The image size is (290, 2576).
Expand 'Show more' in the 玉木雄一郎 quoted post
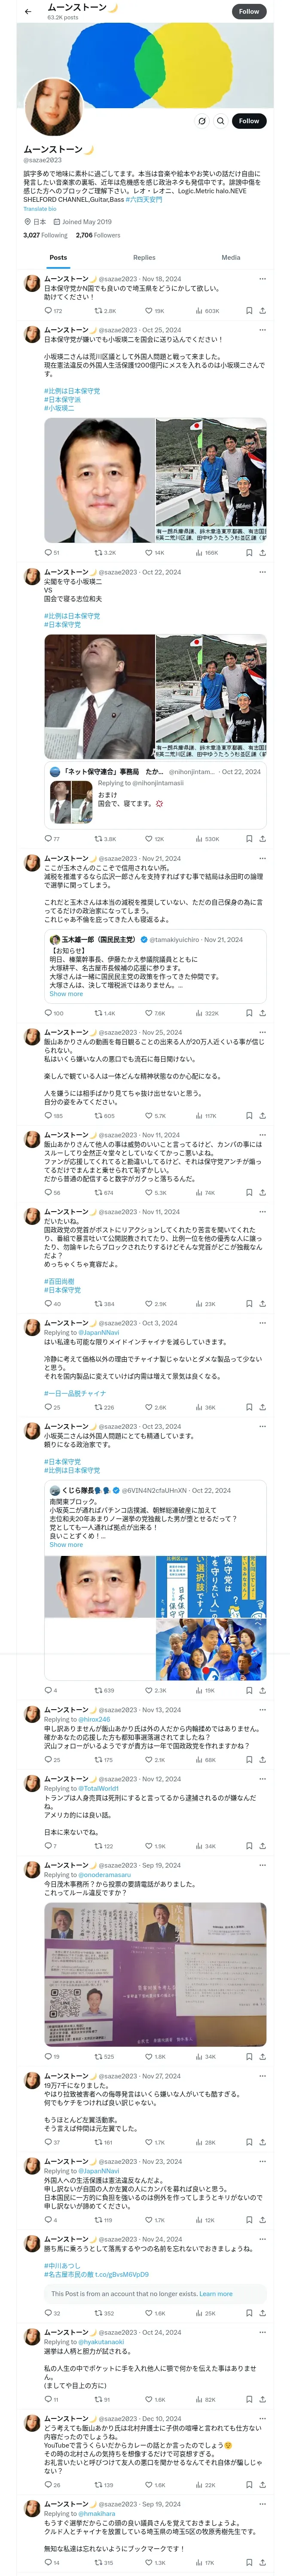coord(66,994)
